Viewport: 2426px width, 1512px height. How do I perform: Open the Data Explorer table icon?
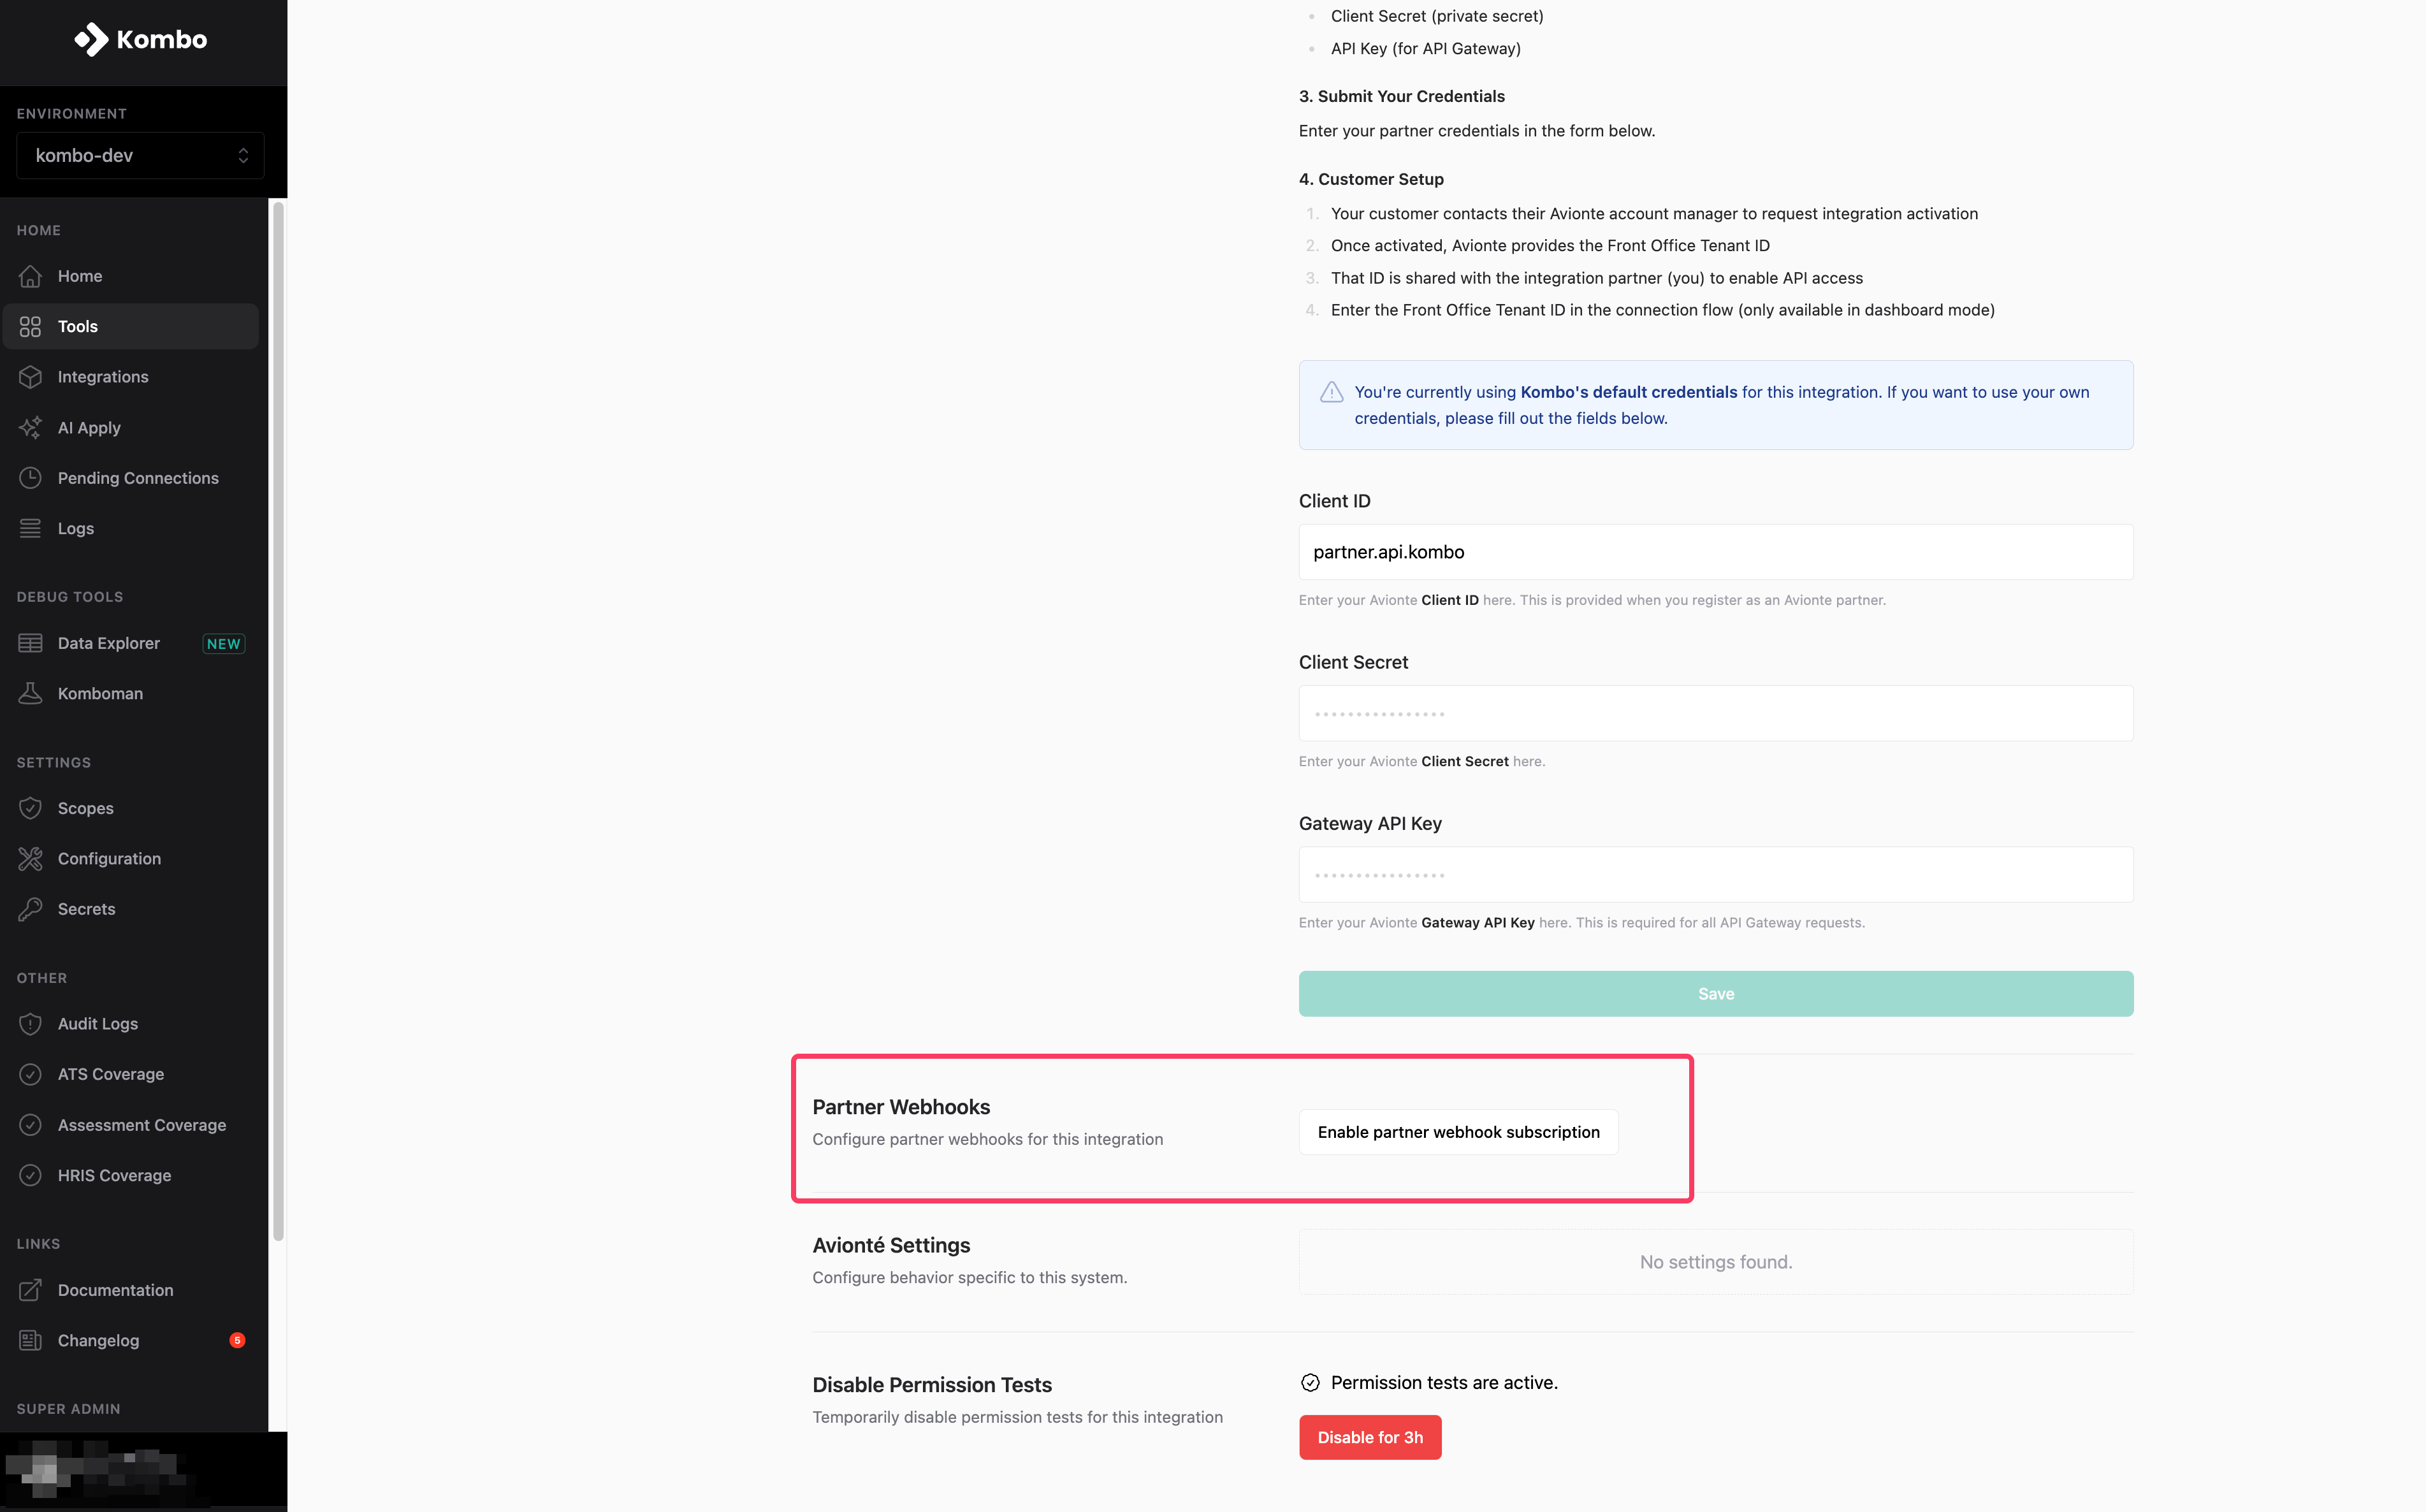point(31,643)
